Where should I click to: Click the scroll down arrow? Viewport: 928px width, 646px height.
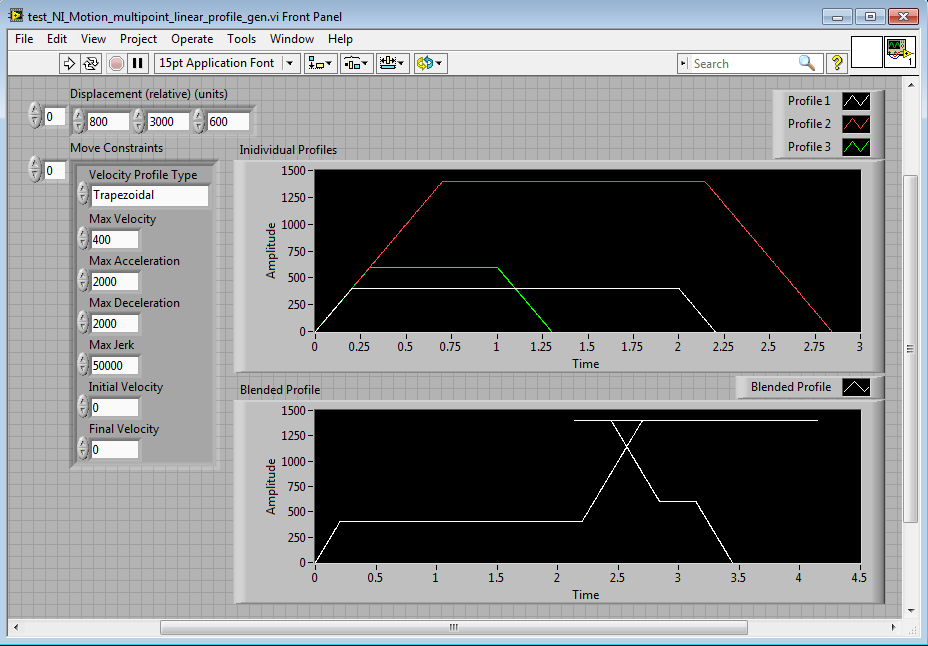(910, 611)
